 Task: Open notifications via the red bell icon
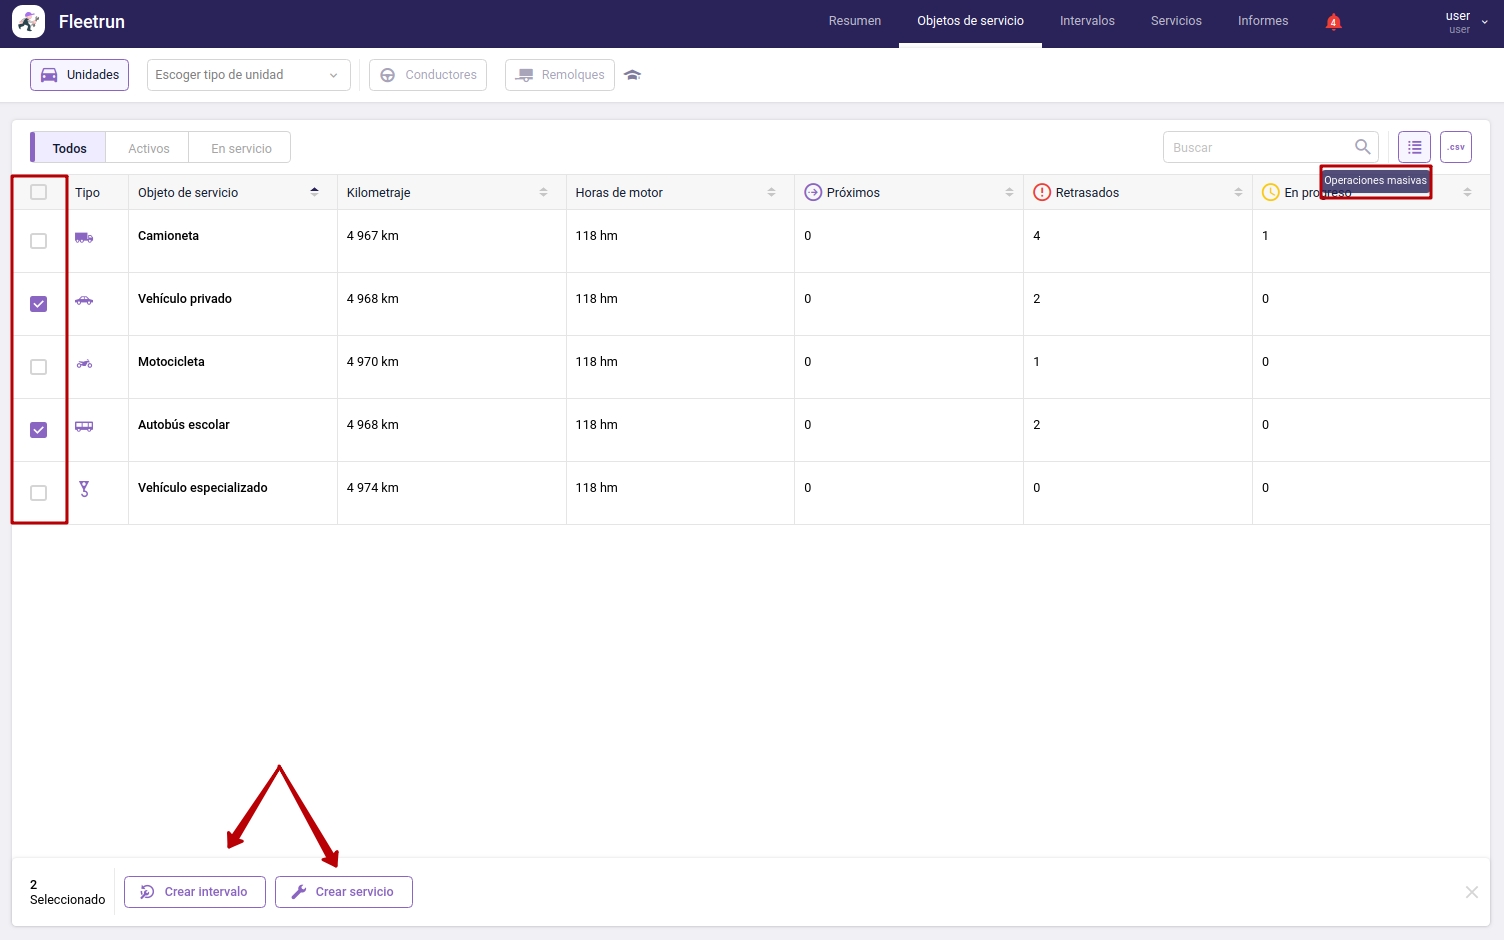[x=1332, y=20]
